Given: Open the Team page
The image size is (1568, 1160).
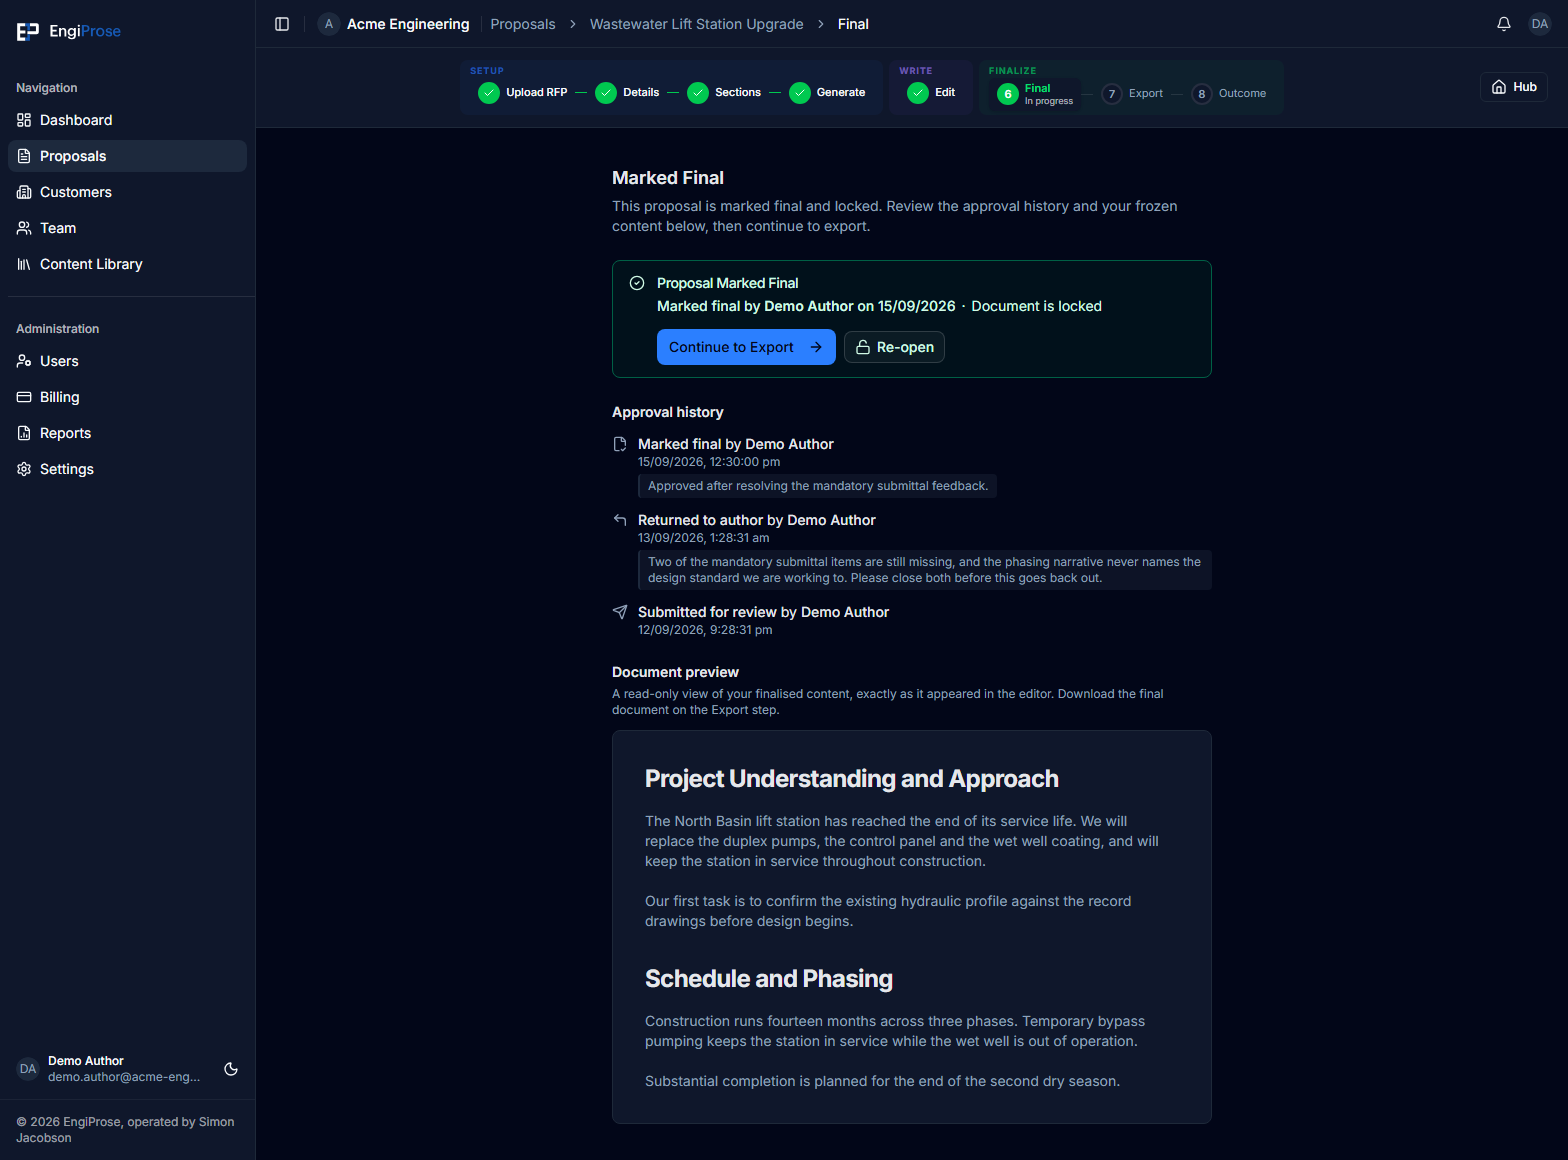Looking at the screenshot, I should coord(127,228).
